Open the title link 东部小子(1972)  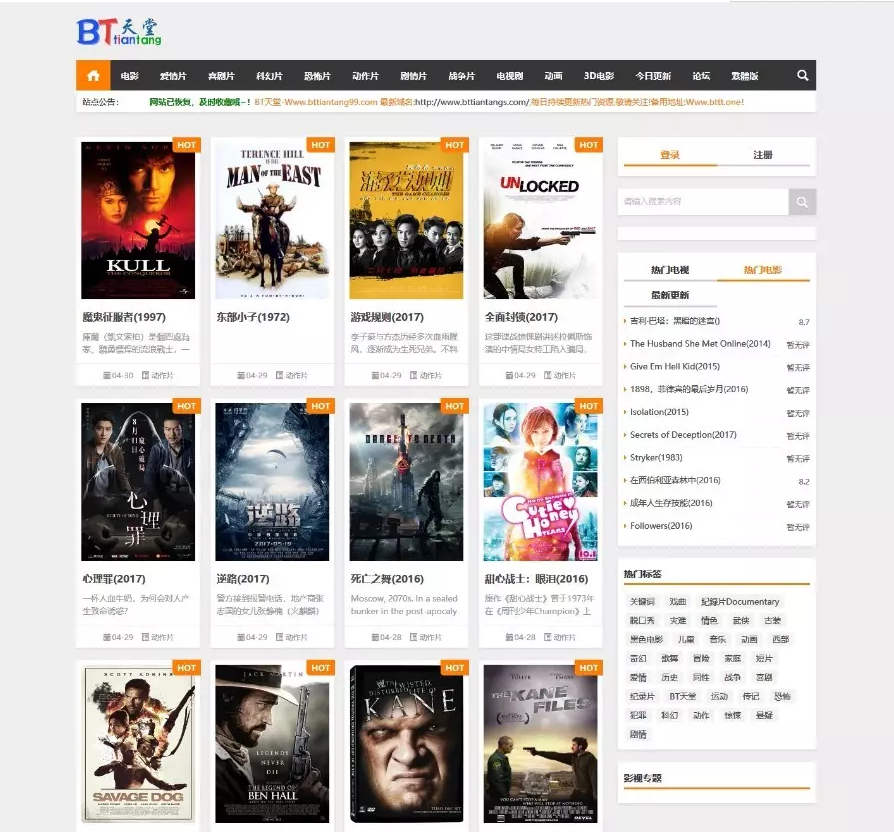tap(253, 317)
